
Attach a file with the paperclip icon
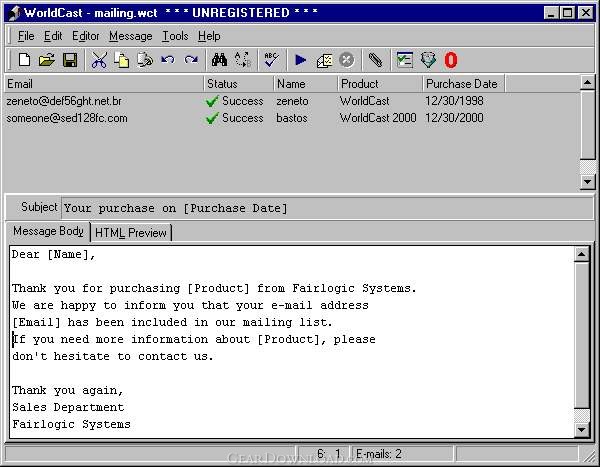tap(375, 60)
